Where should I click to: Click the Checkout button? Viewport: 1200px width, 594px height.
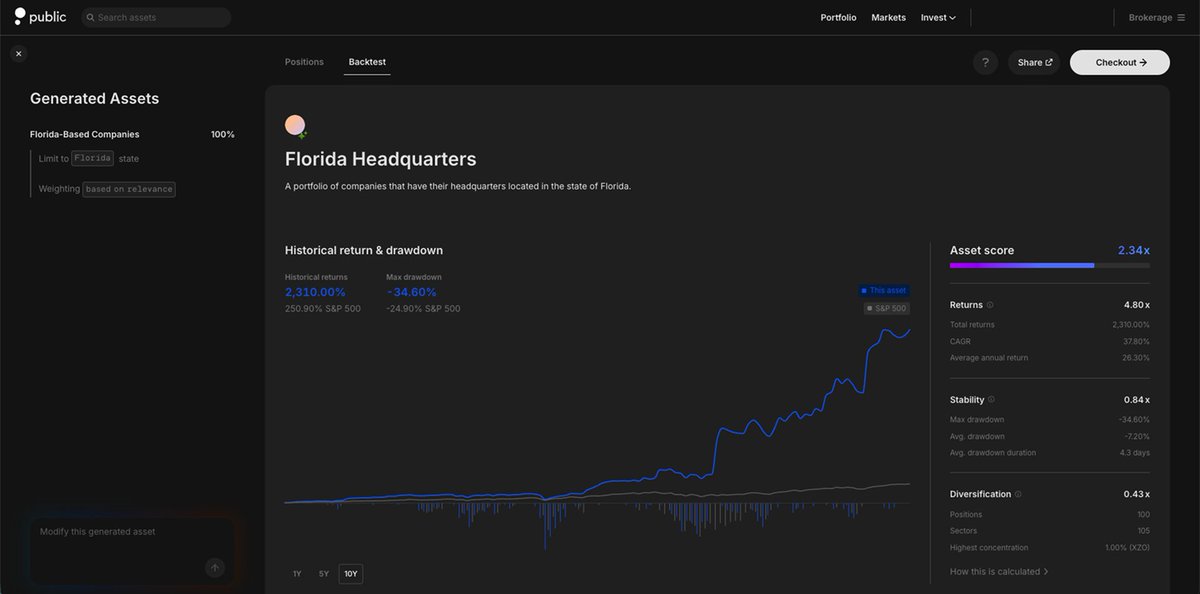click(x=1120, y=62)
